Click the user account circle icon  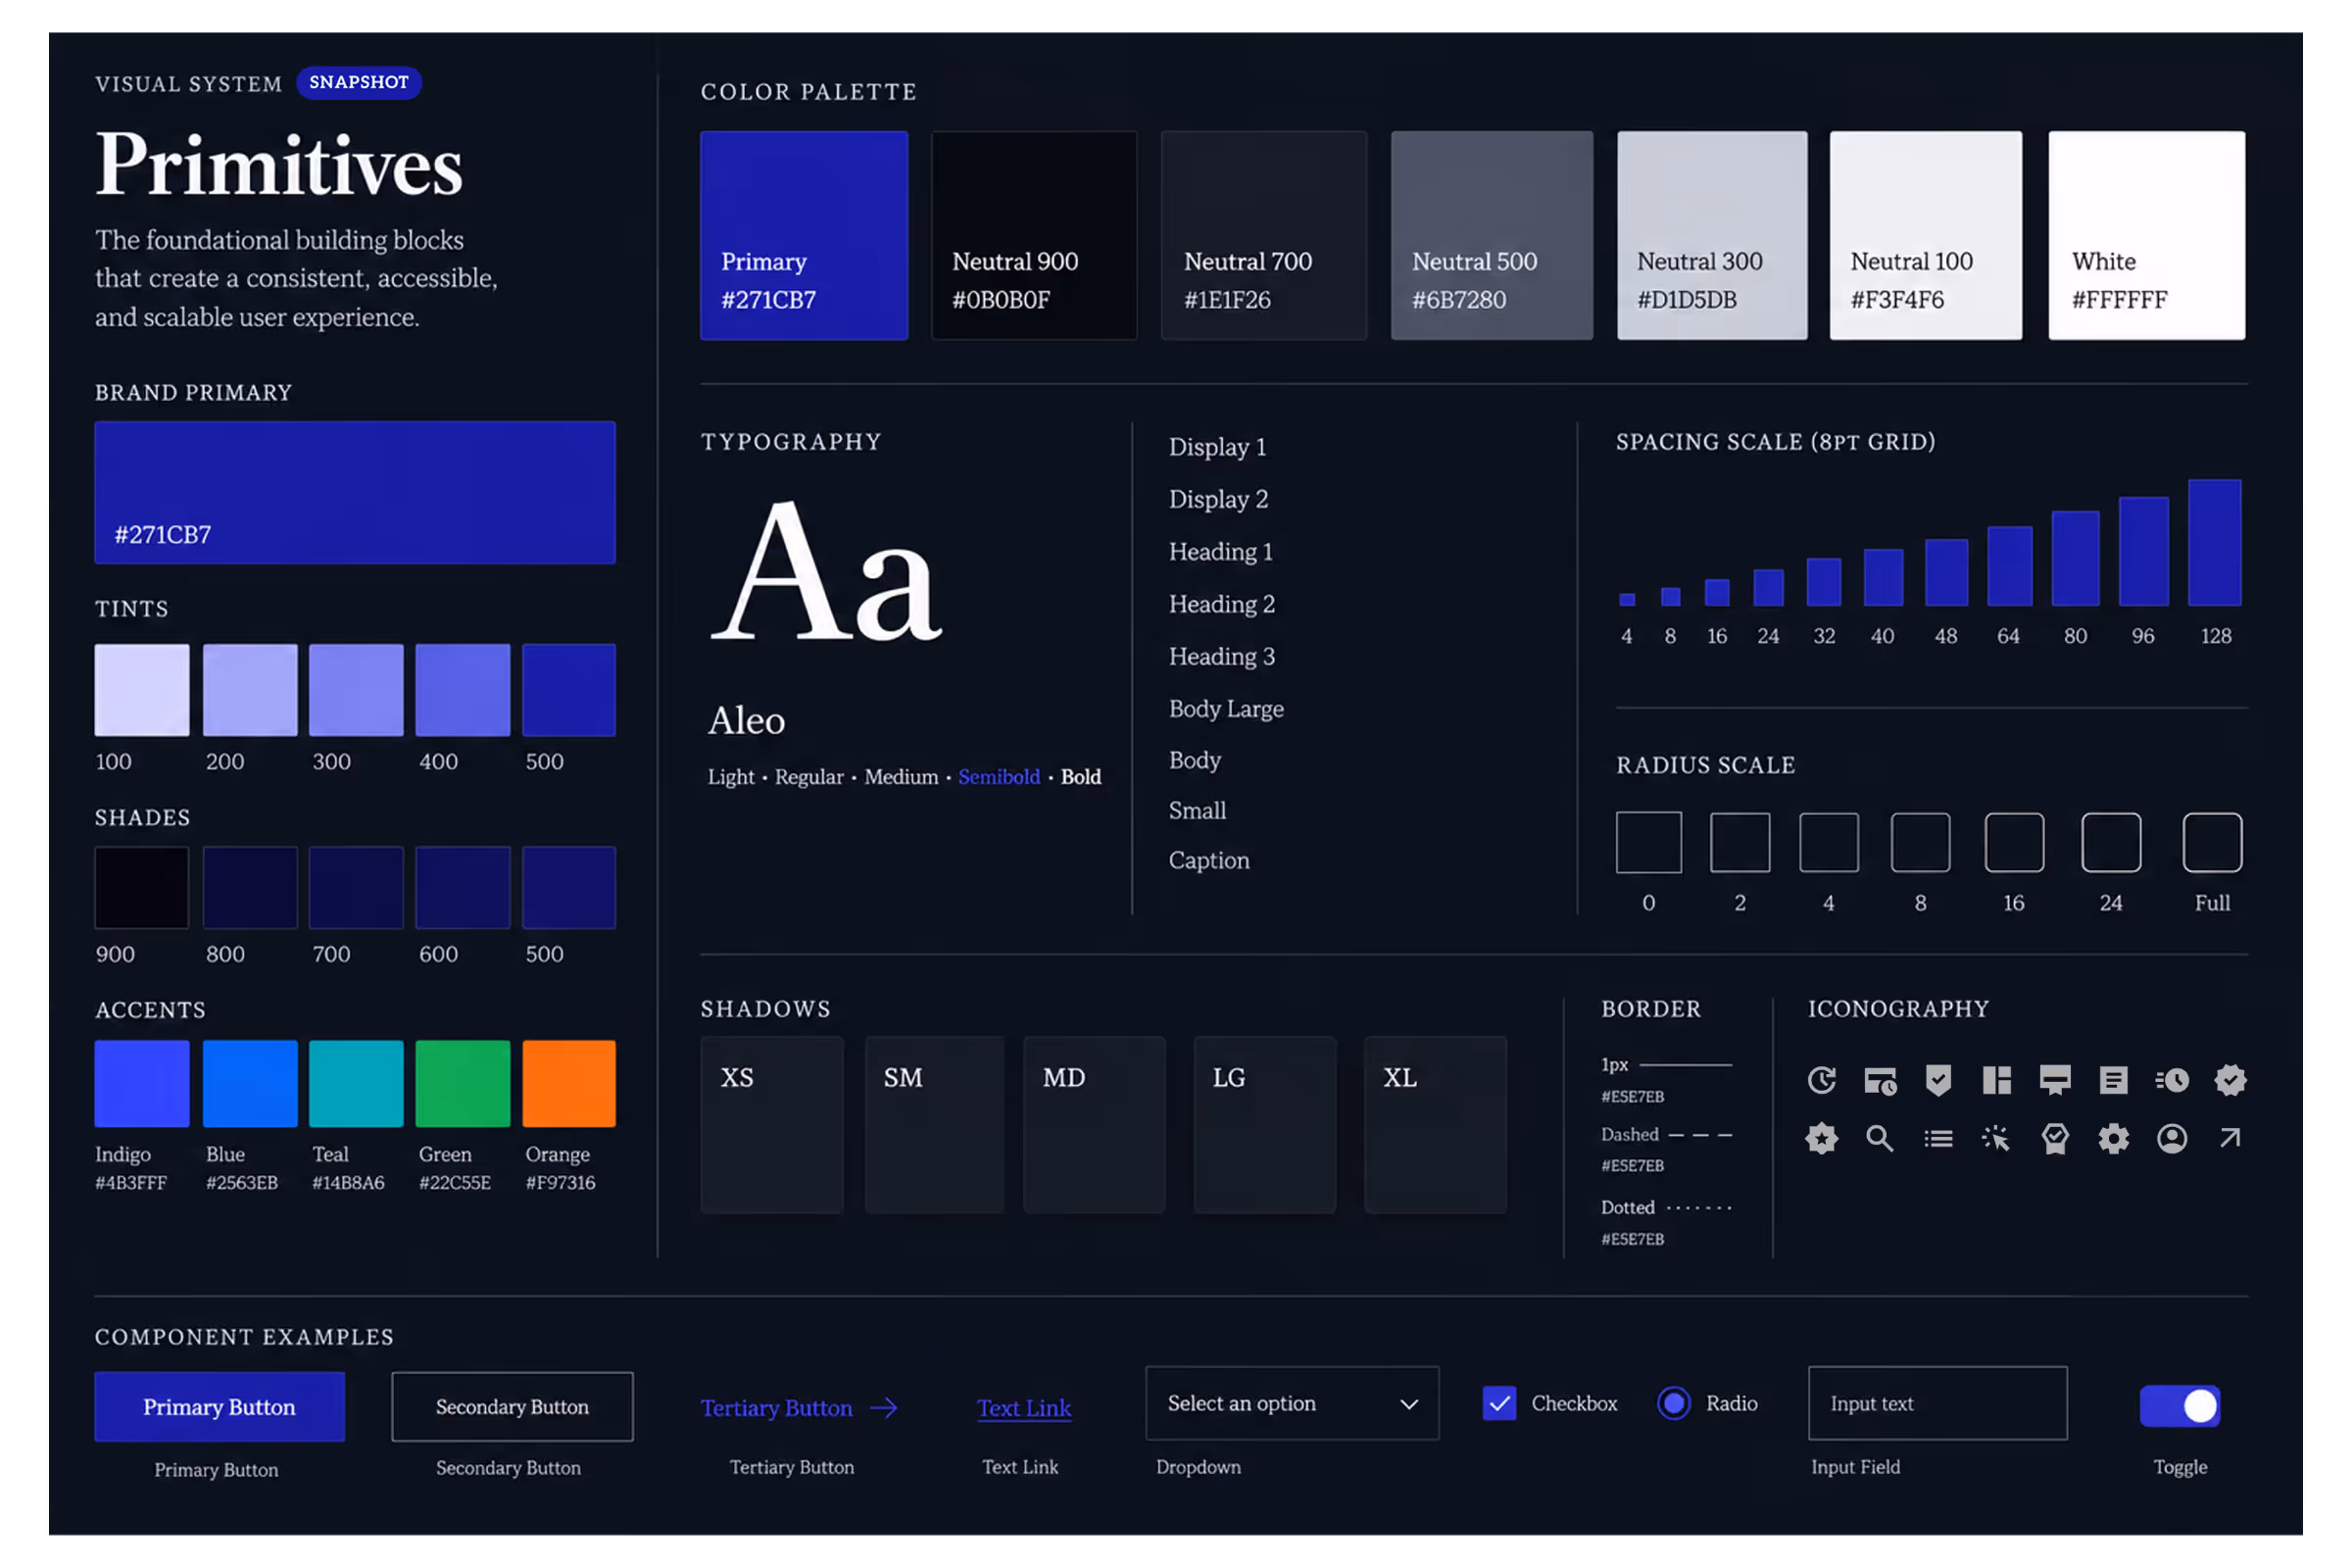click(2172, 1138)
